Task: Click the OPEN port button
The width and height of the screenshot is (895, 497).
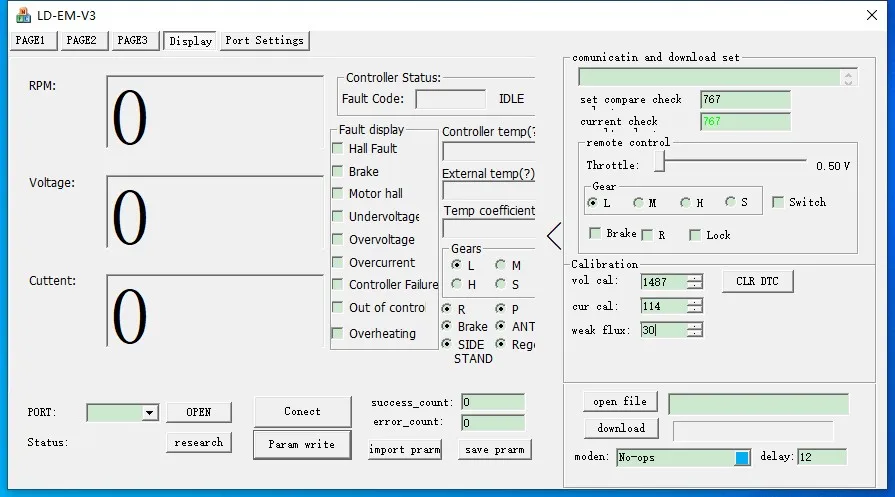Action: click(199, 412)
